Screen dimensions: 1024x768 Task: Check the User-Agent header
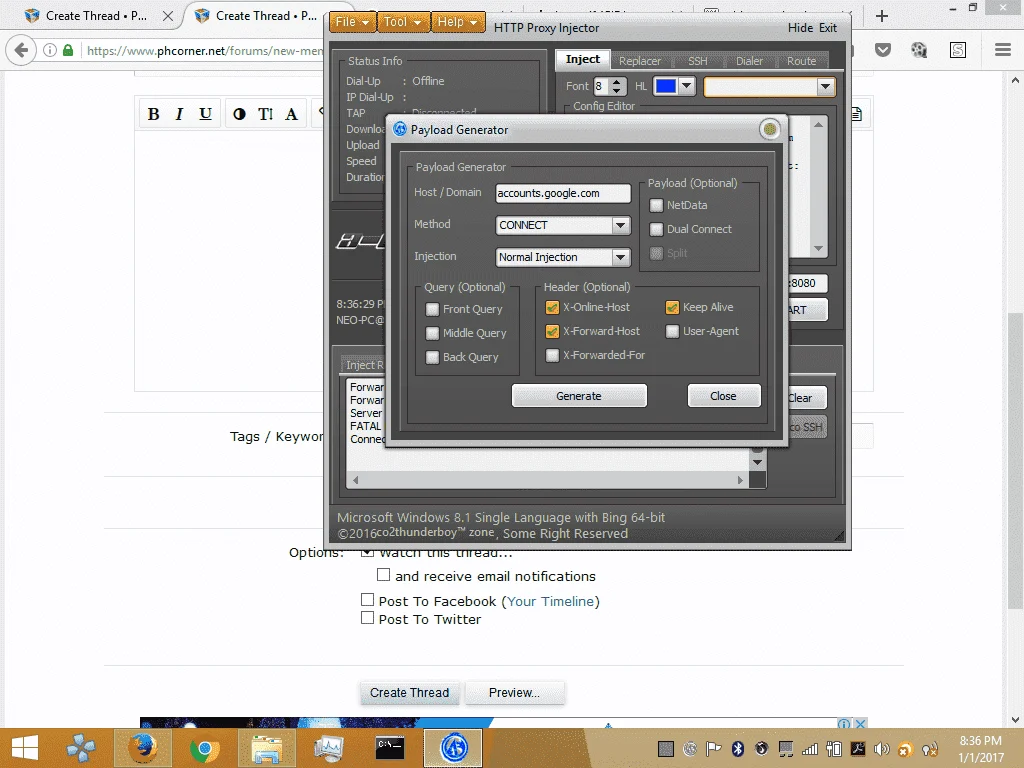673,332
